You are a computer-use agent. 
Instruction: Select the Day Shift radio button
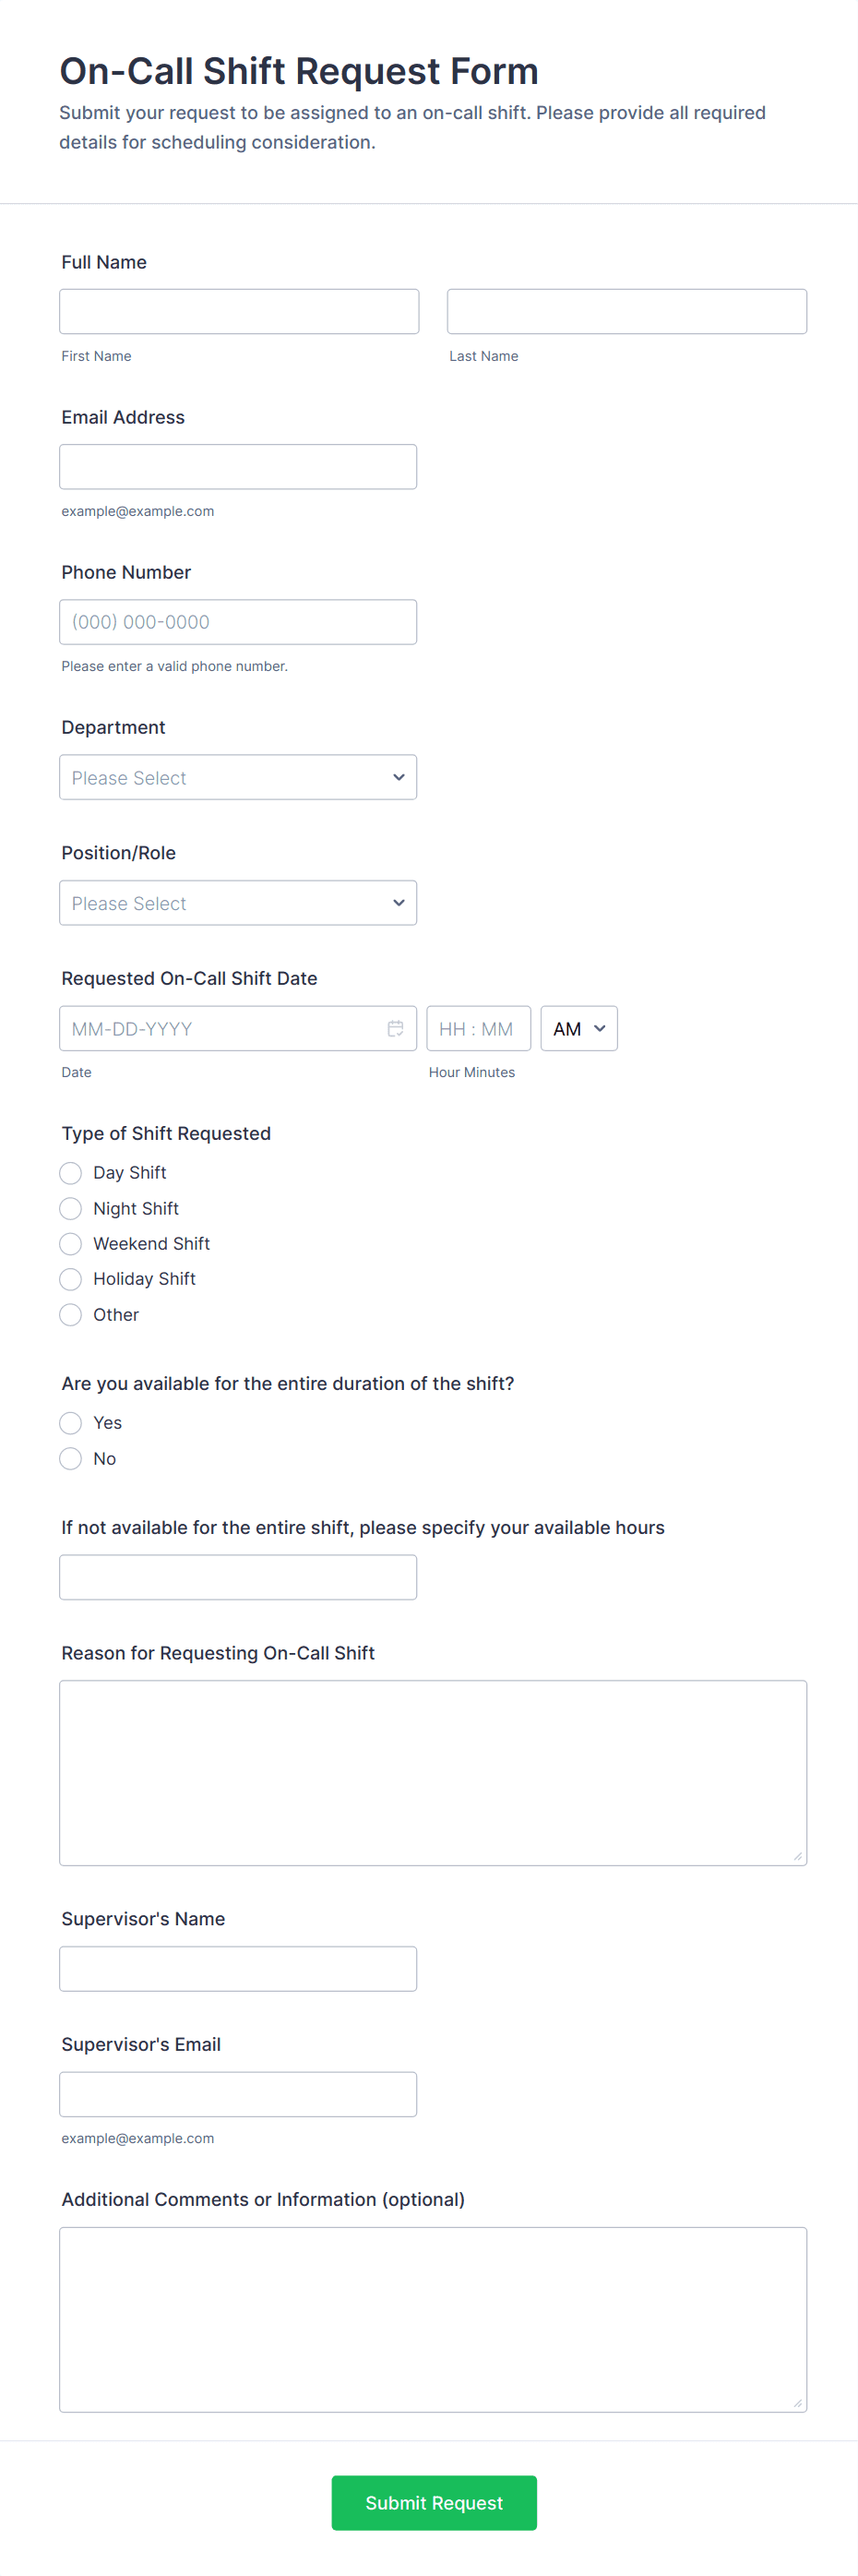(71, 1172)
